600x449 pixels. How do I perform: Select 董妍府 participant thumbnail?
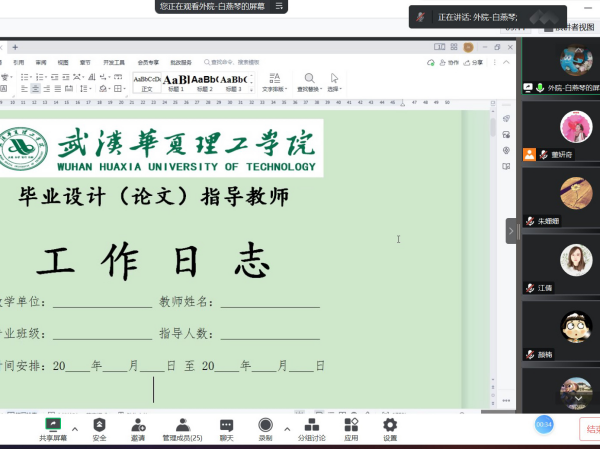coord(561,132)
